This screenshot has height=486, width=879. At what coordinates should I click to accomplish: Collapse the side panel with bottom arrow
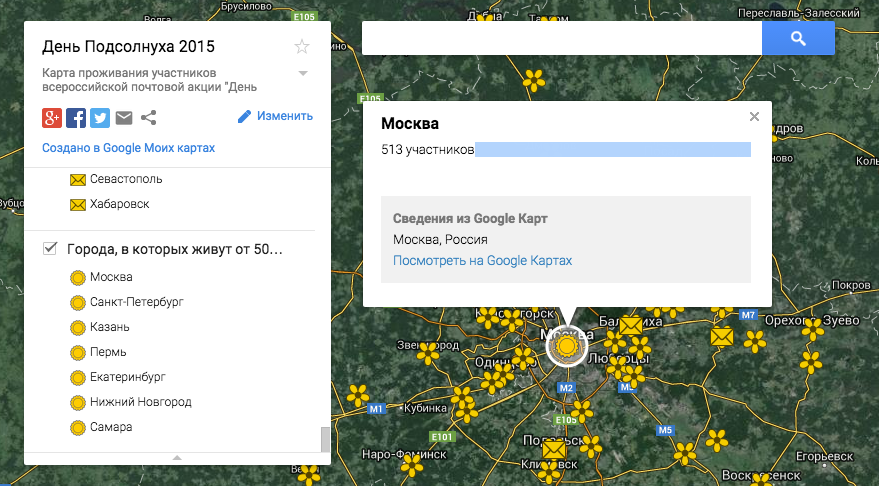tap(177, 458)
